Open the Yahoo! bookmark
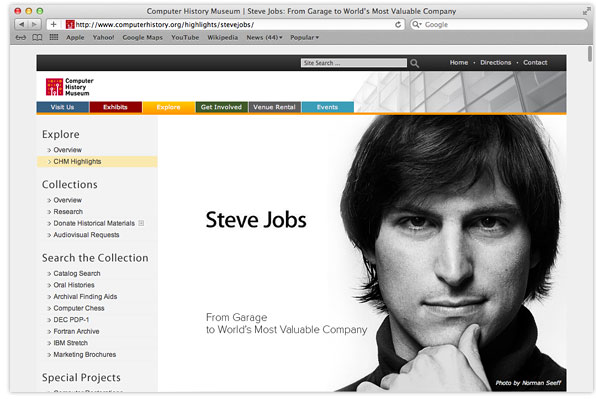Image resolution: width=596 pixels, height=399 pixels. coord(103,37)
